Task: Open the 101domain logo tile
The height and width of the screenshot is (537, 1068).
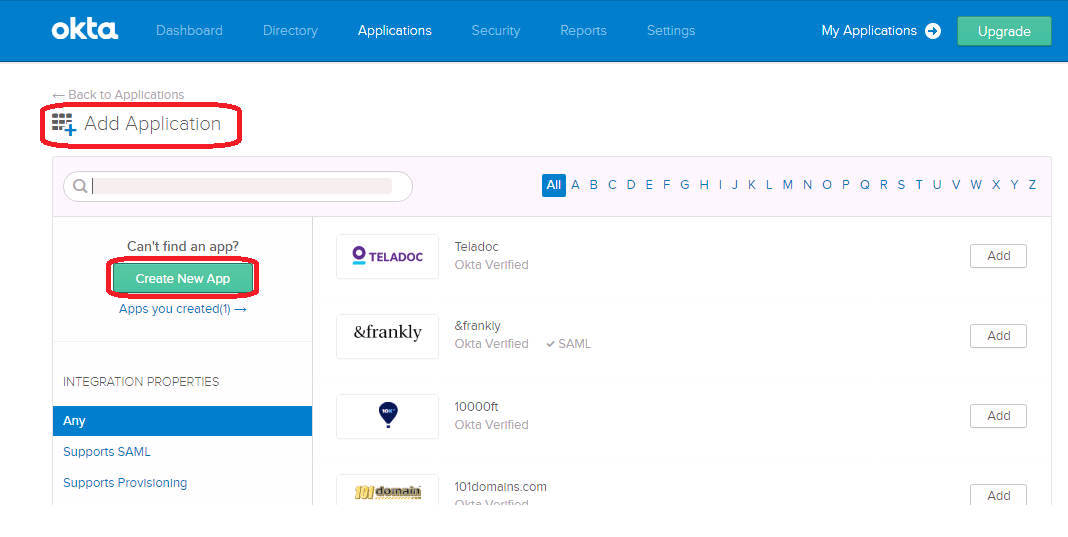Action: coord(388,491)
